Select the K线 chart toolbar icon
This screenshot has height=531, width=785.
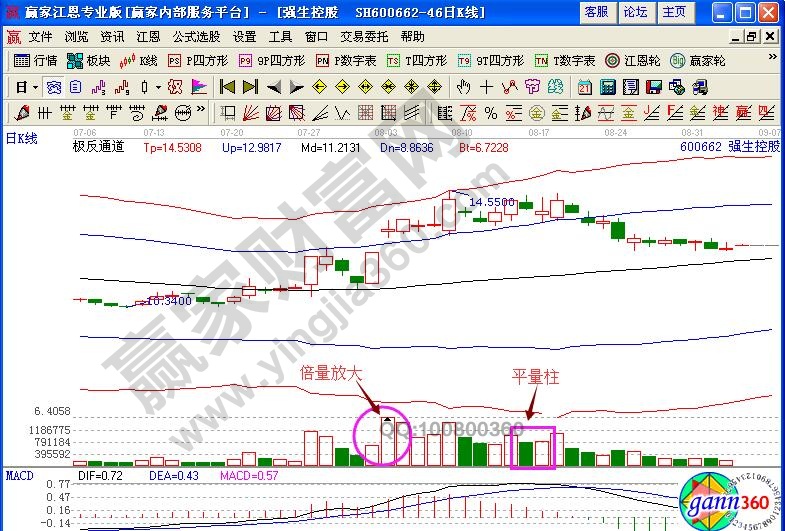click(139, 61)
